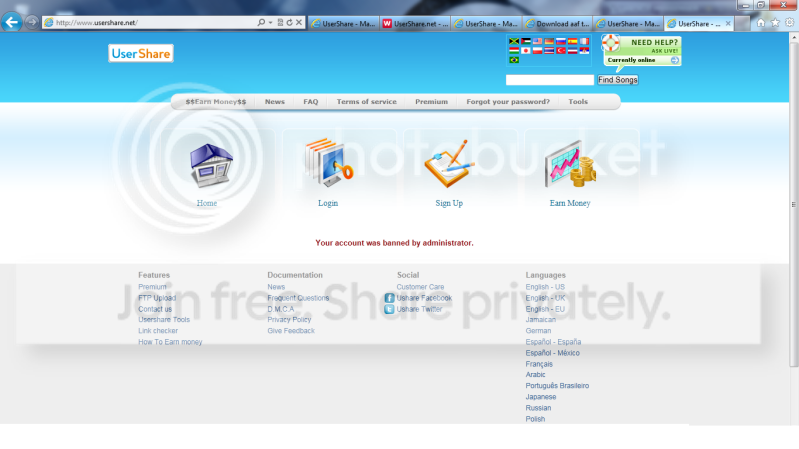
Task: Open Ushare Twitter icon link
Action: pyautogui.click(x=389, y=309)
